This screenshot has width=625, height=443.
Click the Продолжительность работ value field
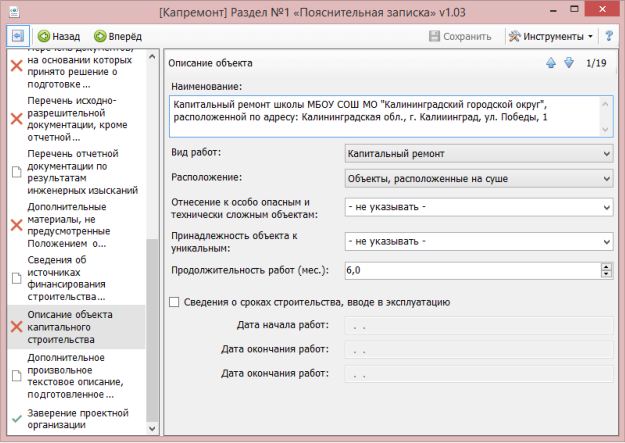coord(472,270)
